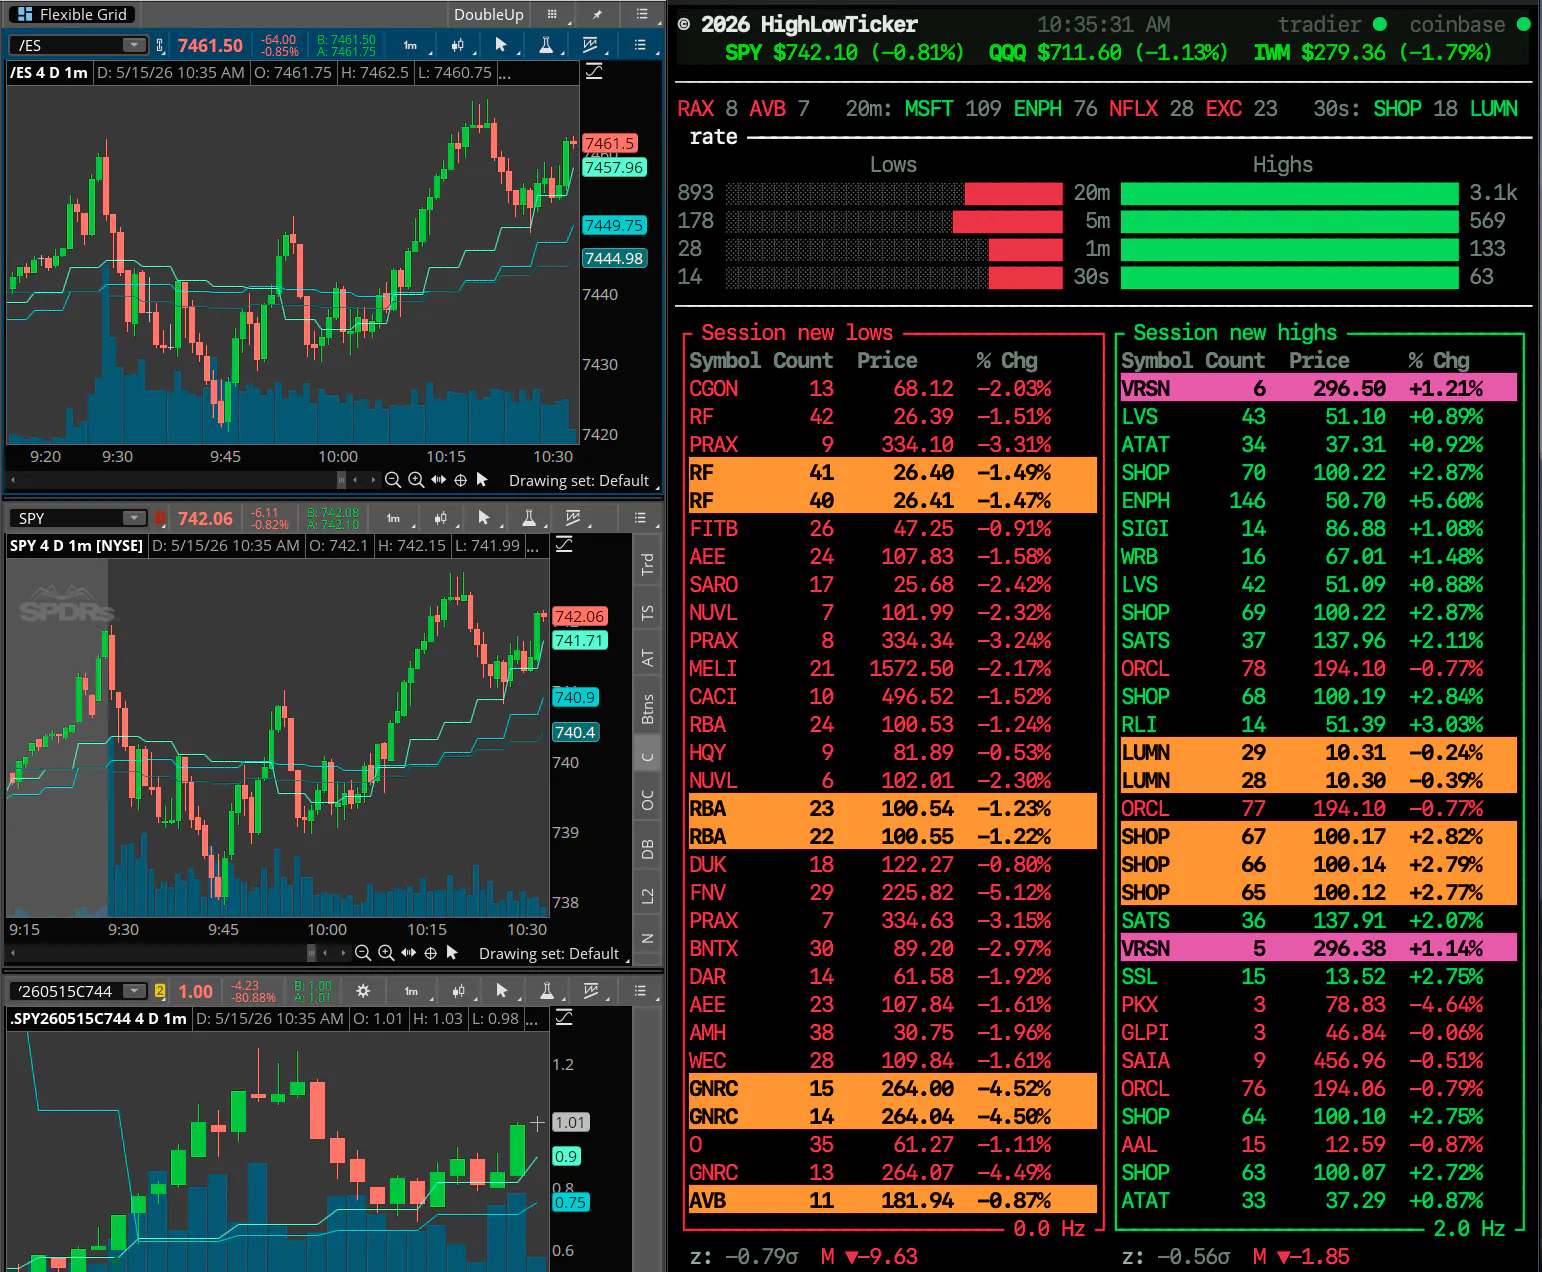1542x1272 pixels.
Task: Open the 1m timeframe dropdown on option chart
Action: 413,991
